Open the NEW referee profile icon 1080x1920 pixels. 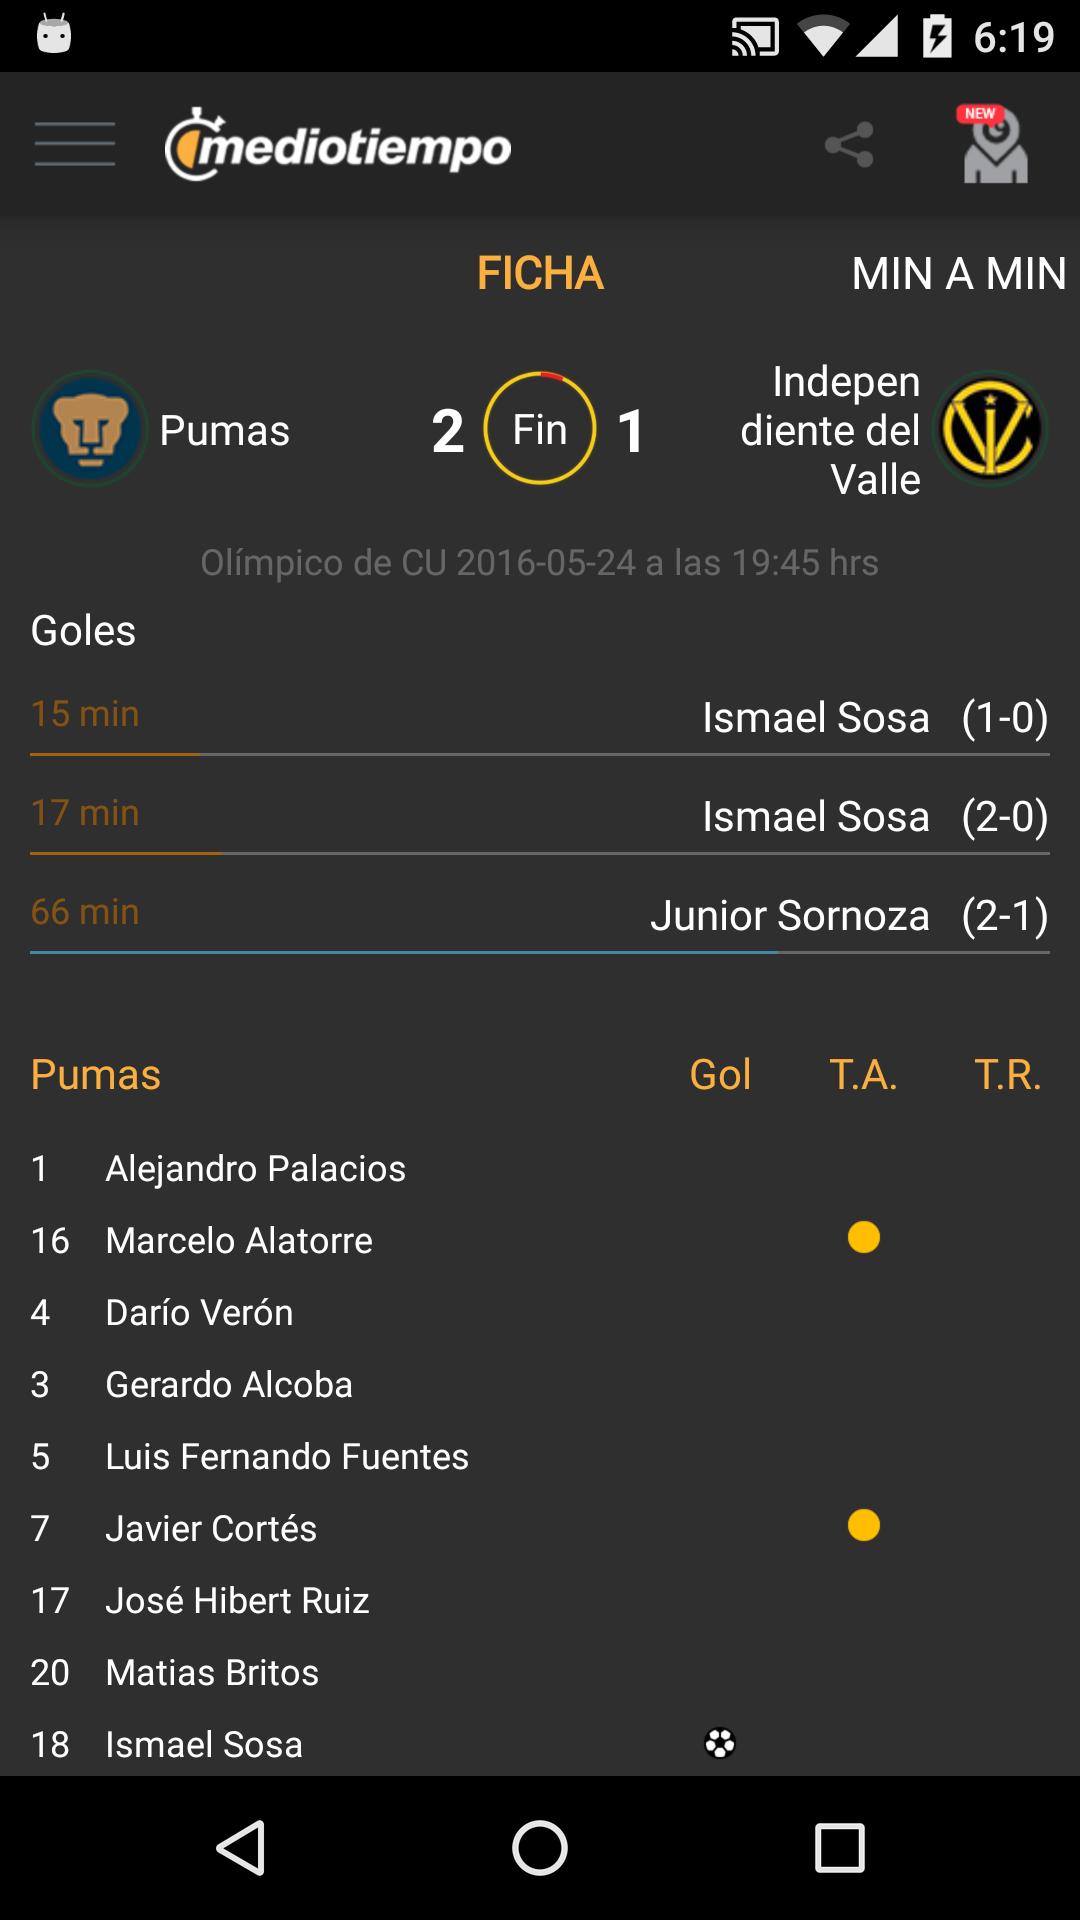[x=994, y=146]
